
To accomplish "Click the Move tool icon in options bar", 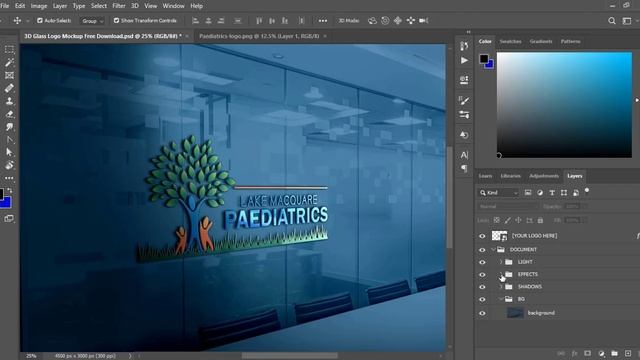I will click(x=17, y=20).
